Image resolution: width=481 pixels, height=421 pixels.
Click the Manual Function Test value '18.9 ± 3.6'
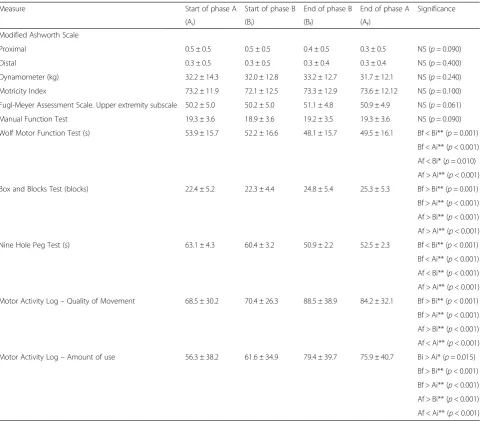(259, 119)
